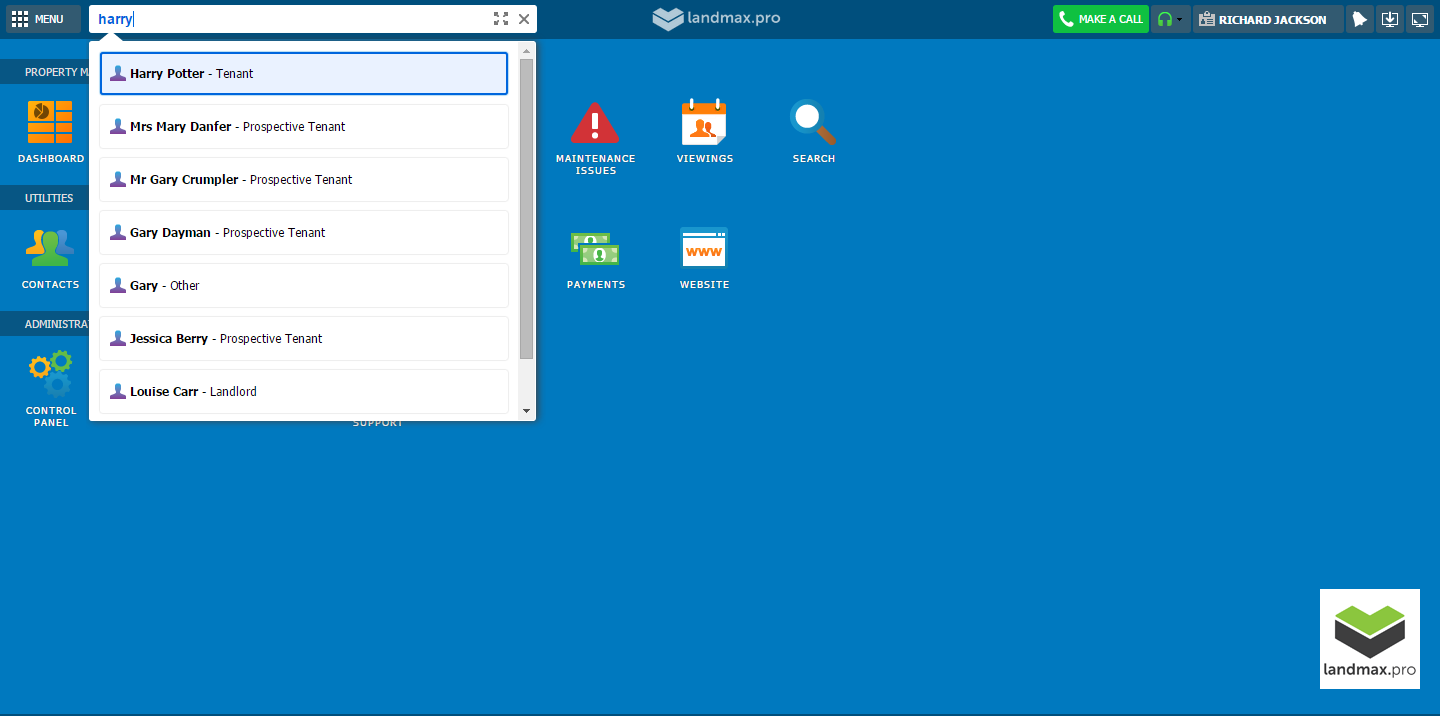Open the Search magnifier icon
Screen dimensions: 1440x716
(813, 124)
